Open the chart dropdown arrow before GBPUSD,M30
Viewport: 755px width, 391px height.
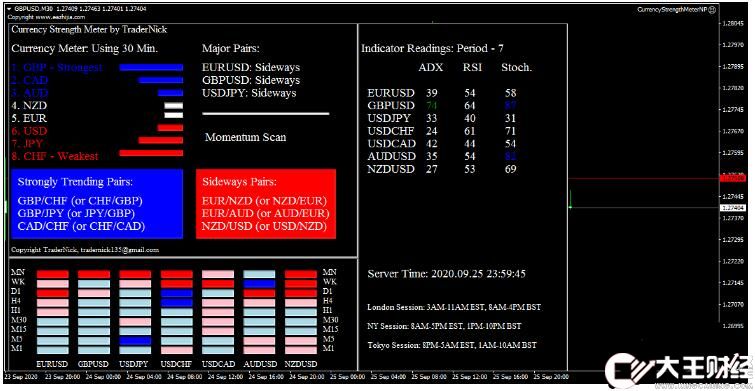pos(9,9)
